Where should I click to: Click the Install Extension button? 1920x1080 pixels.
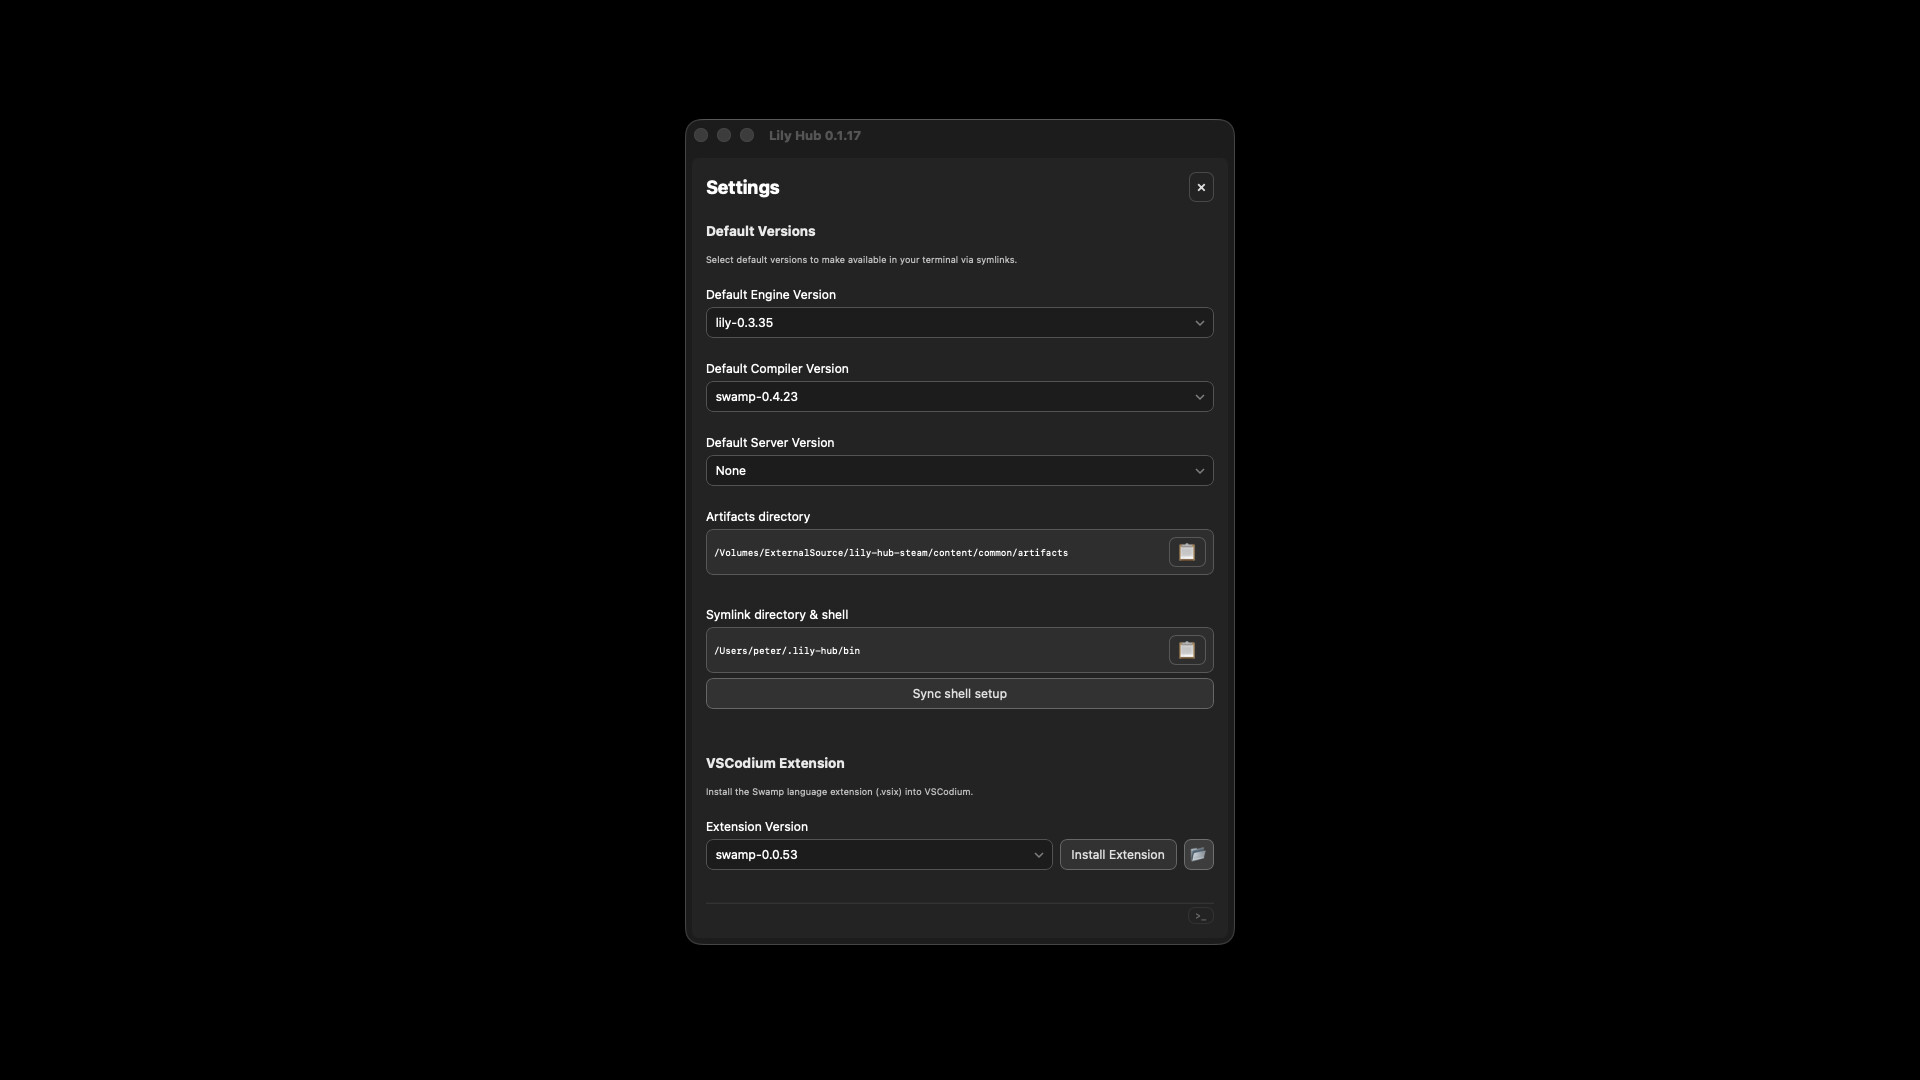[1118, 855]
